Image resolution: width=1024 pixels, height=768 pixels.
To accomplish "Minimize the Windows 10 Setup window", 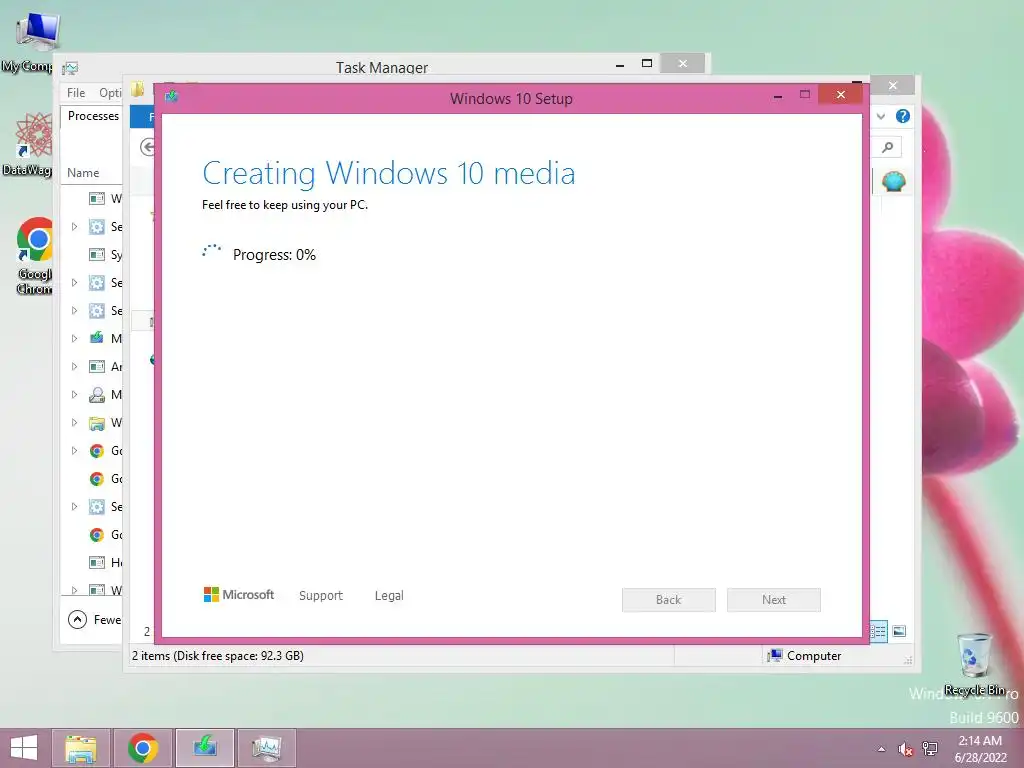I will pos(778,96).
